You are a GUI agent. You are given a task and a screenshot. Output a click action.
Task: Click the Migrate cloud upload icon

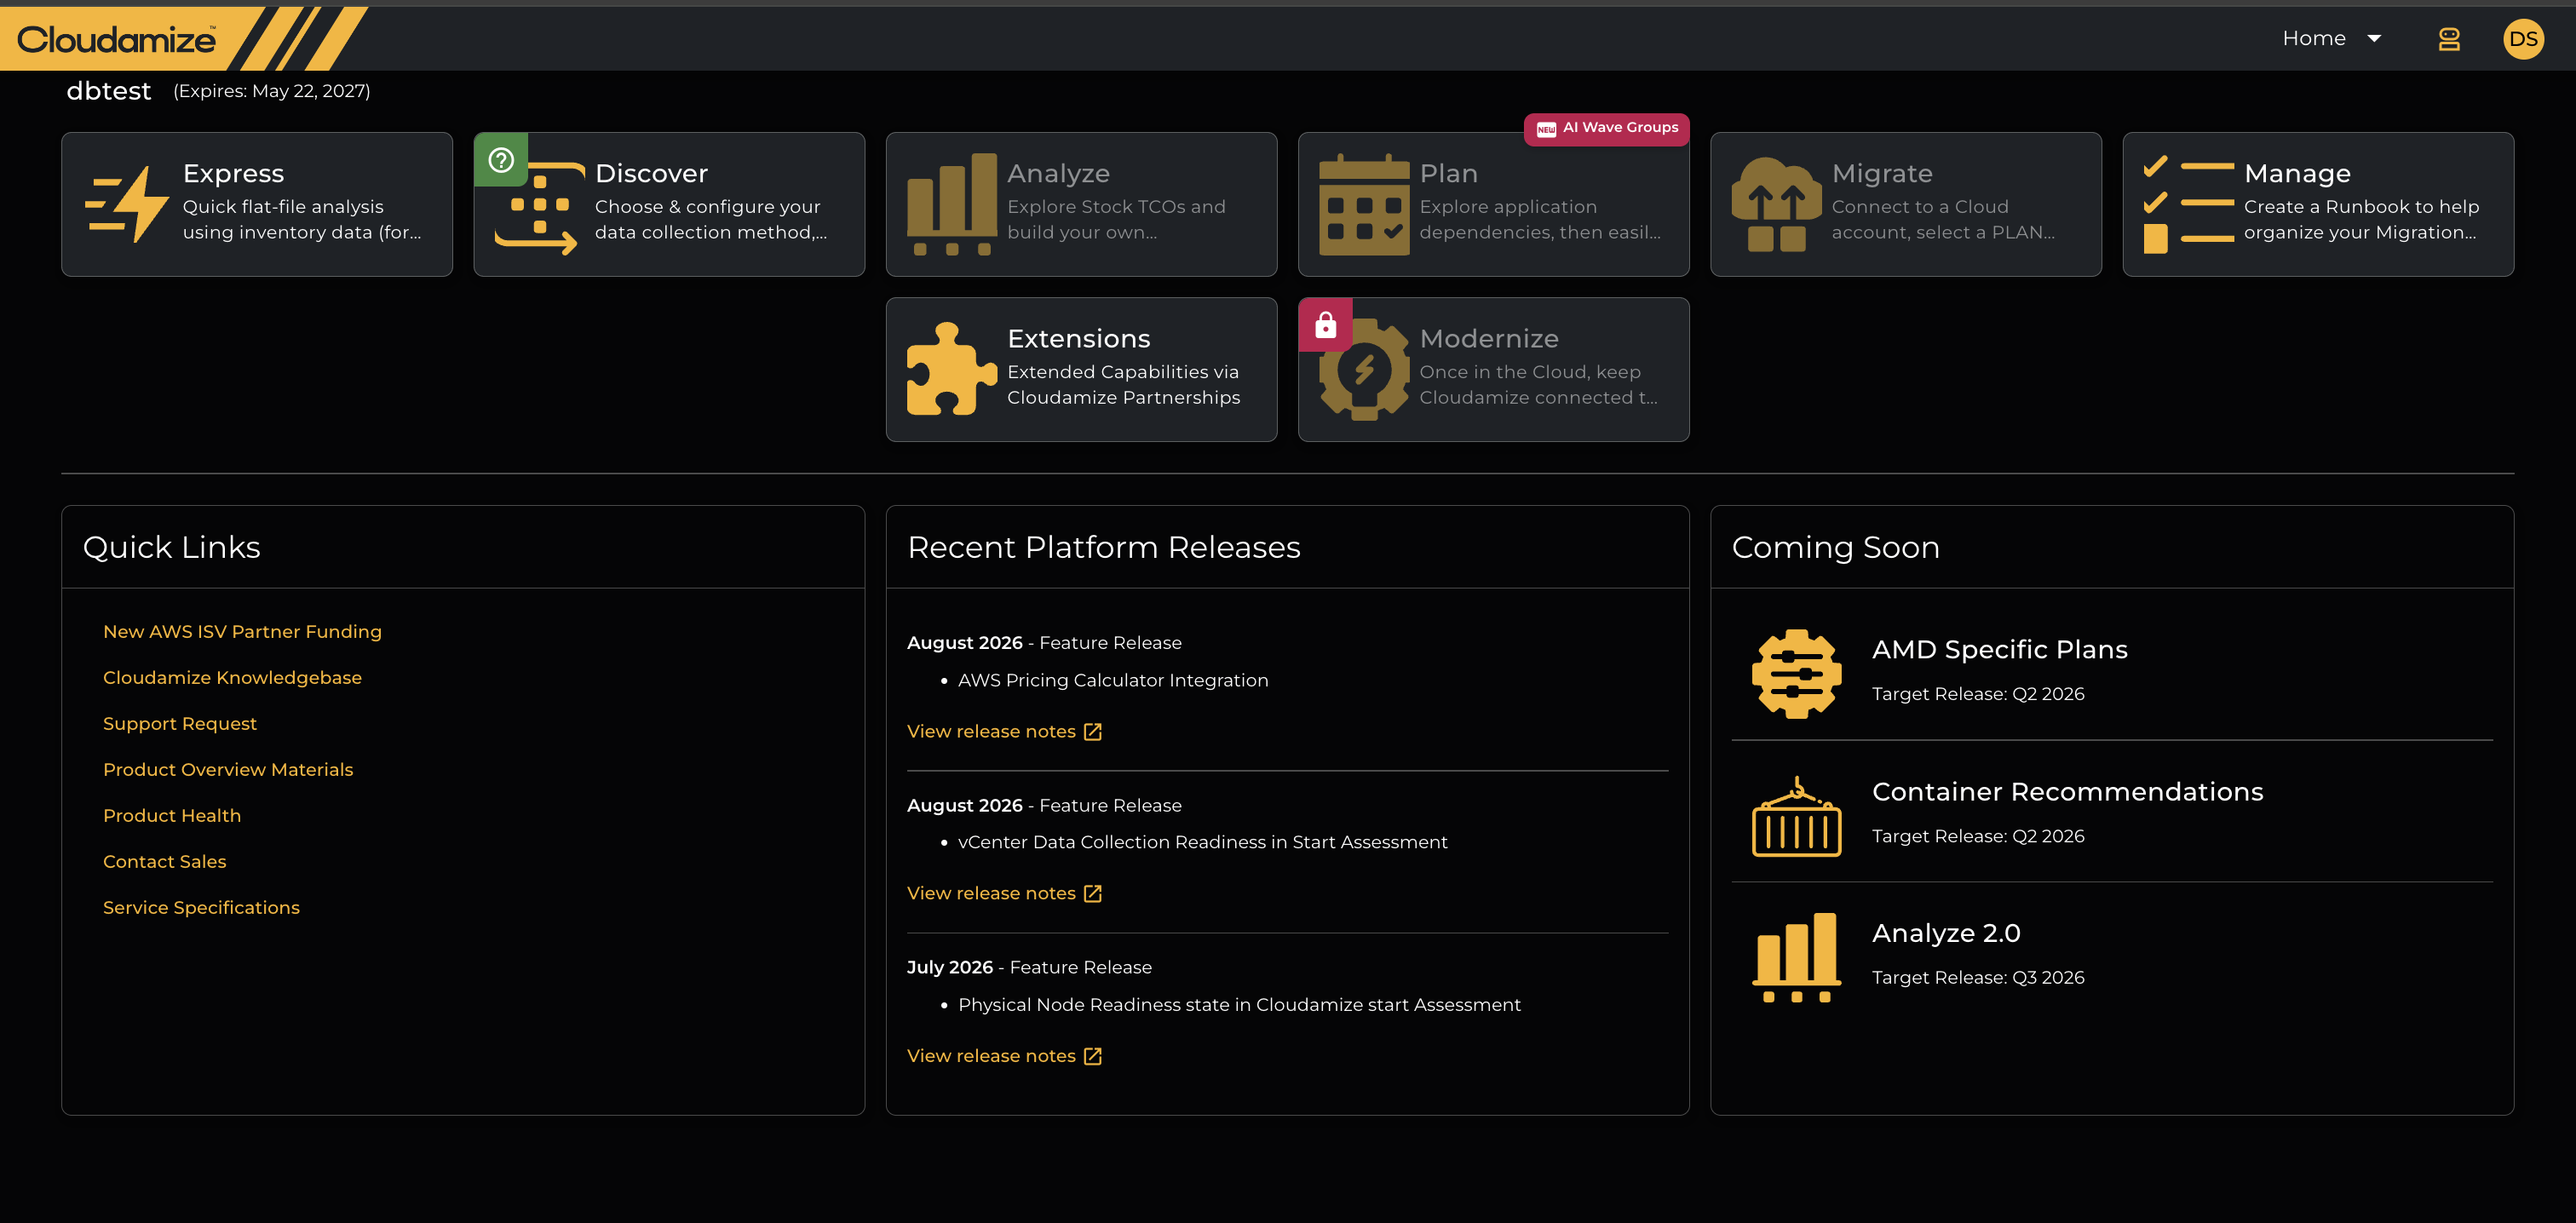point(1776,204)
